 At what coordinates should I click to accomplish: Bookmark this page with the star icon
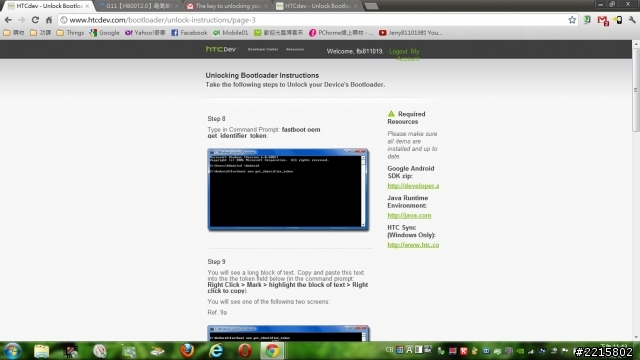[572, 20]
